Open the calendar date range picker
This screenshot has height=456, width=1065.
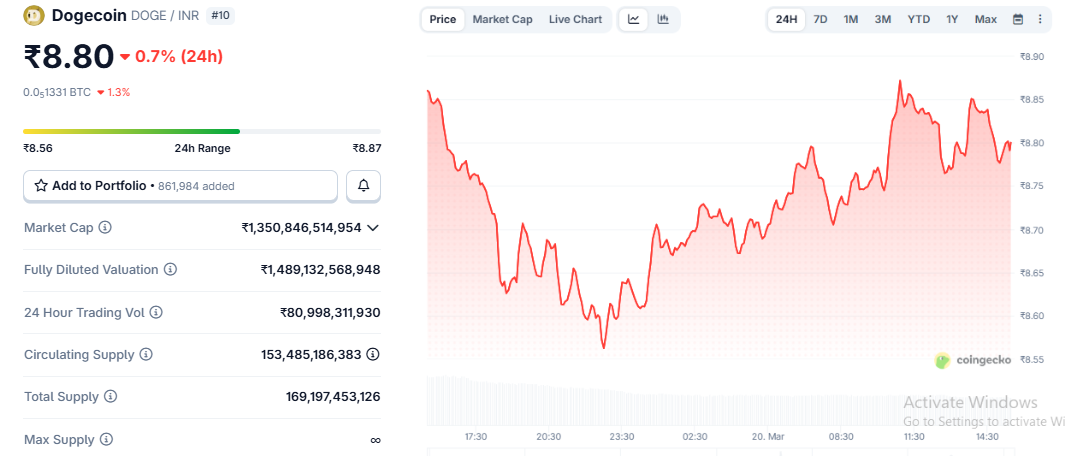[x=1017, y=19]
